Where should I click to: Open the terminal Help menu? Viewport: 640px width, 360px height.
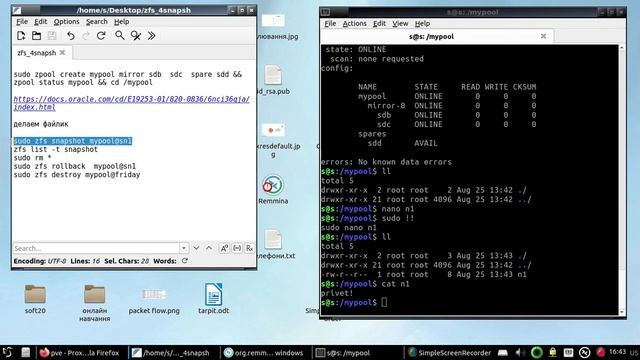(422, 24)
